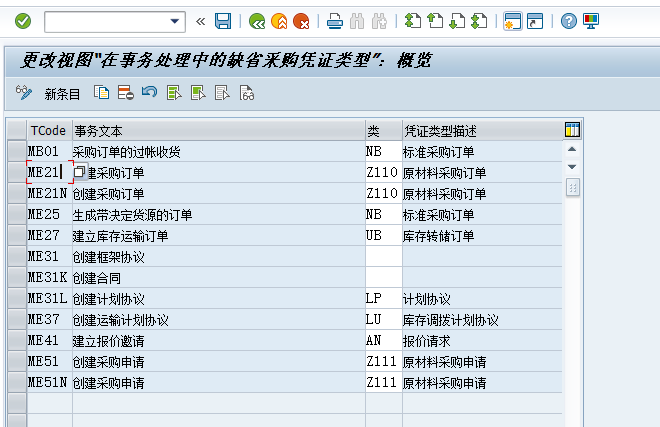The height and width of the screenshot is (427, 660).
Task: Click the select-all corner cell of table
Action: (x=17, y=131)
